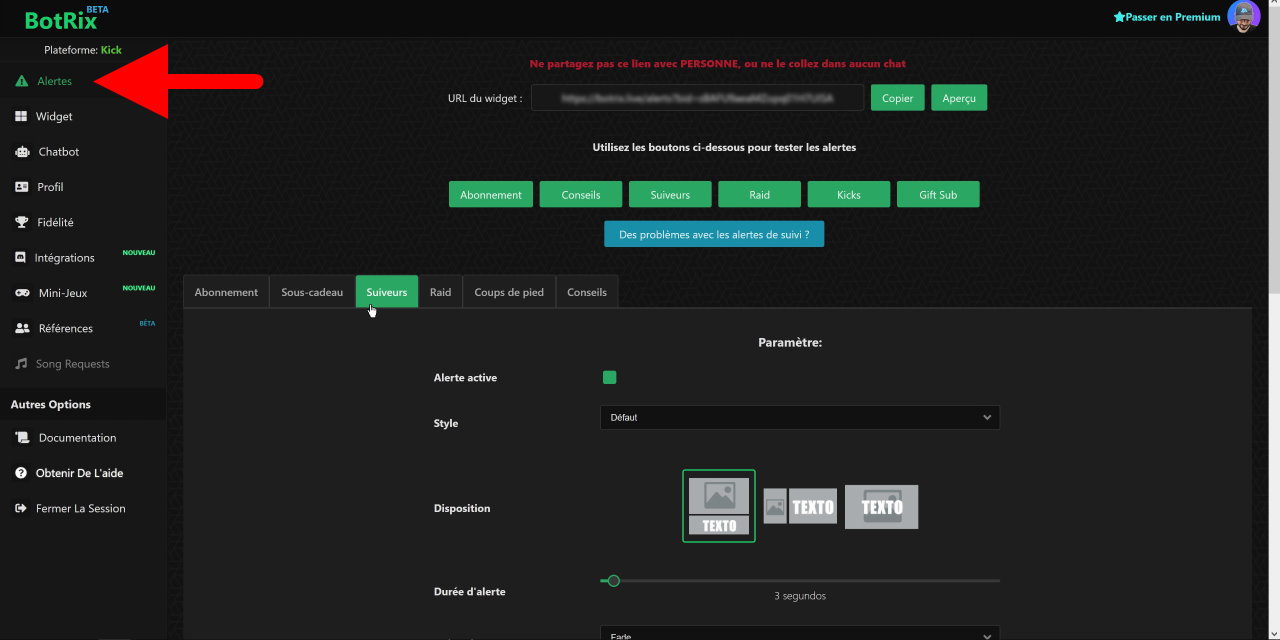Select the Suiveurs tab
Image resolution: width=1280 pixels, height=640 pixels.
click(x=387, y=292)
